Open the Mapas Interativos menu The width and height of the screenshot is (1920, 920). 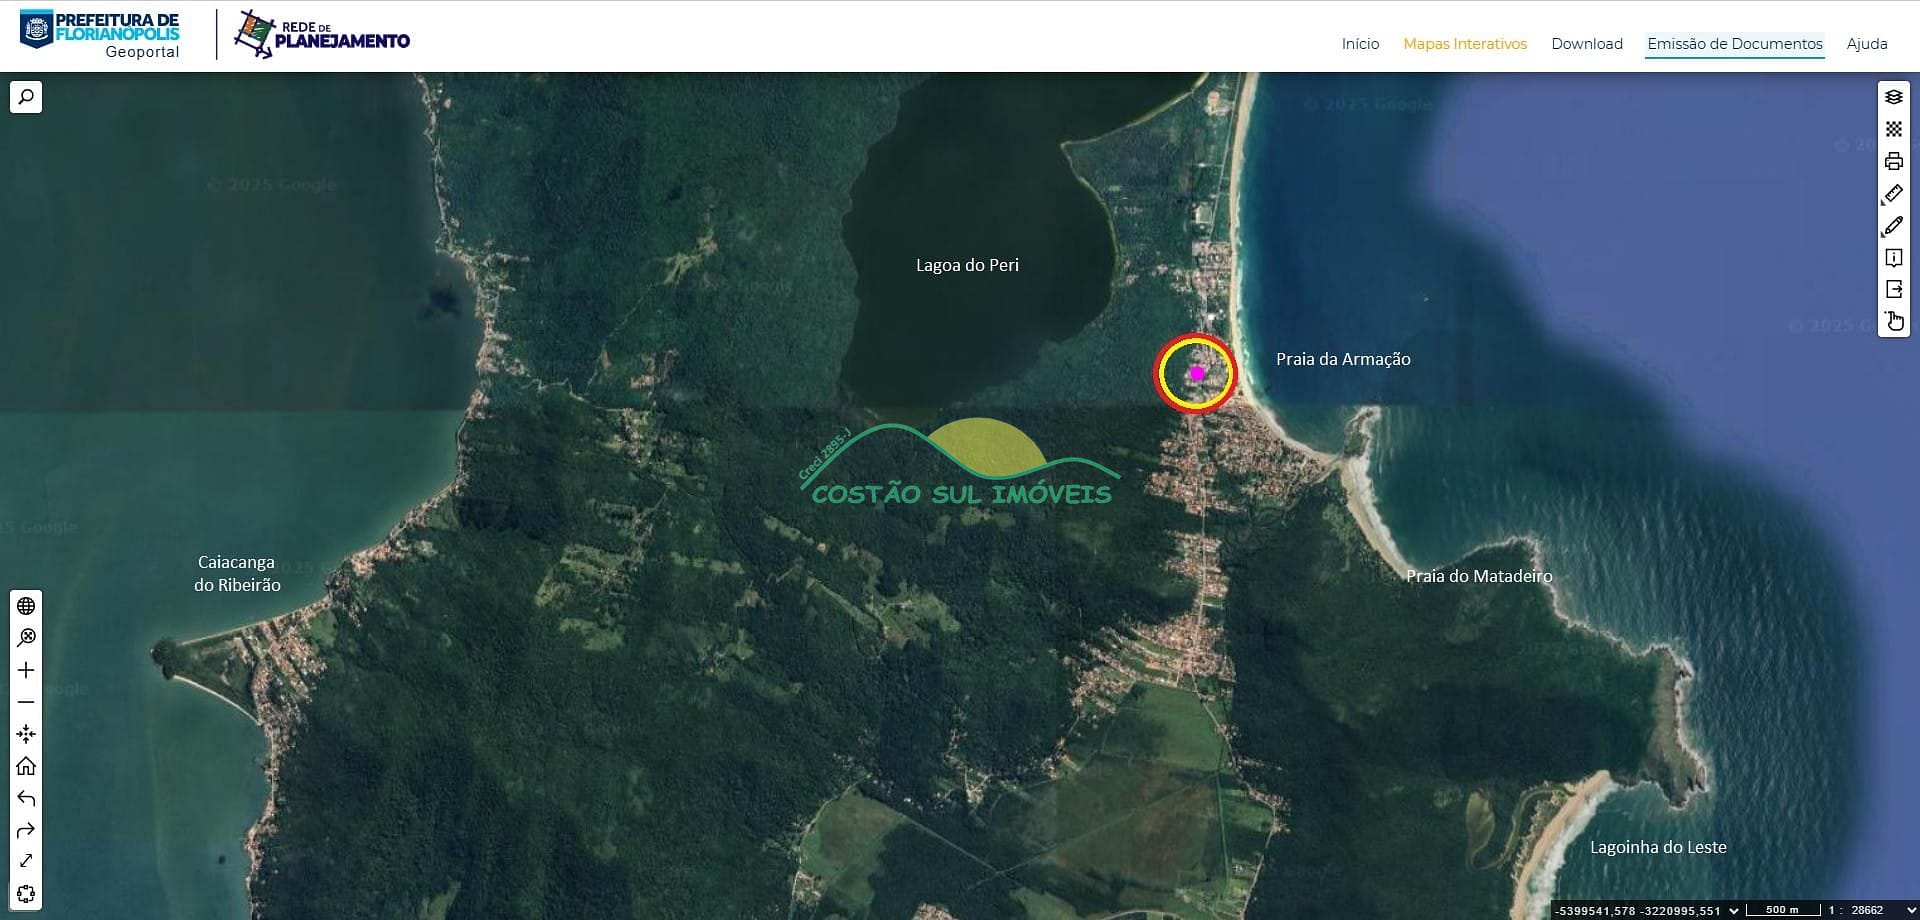point(1464,44)
